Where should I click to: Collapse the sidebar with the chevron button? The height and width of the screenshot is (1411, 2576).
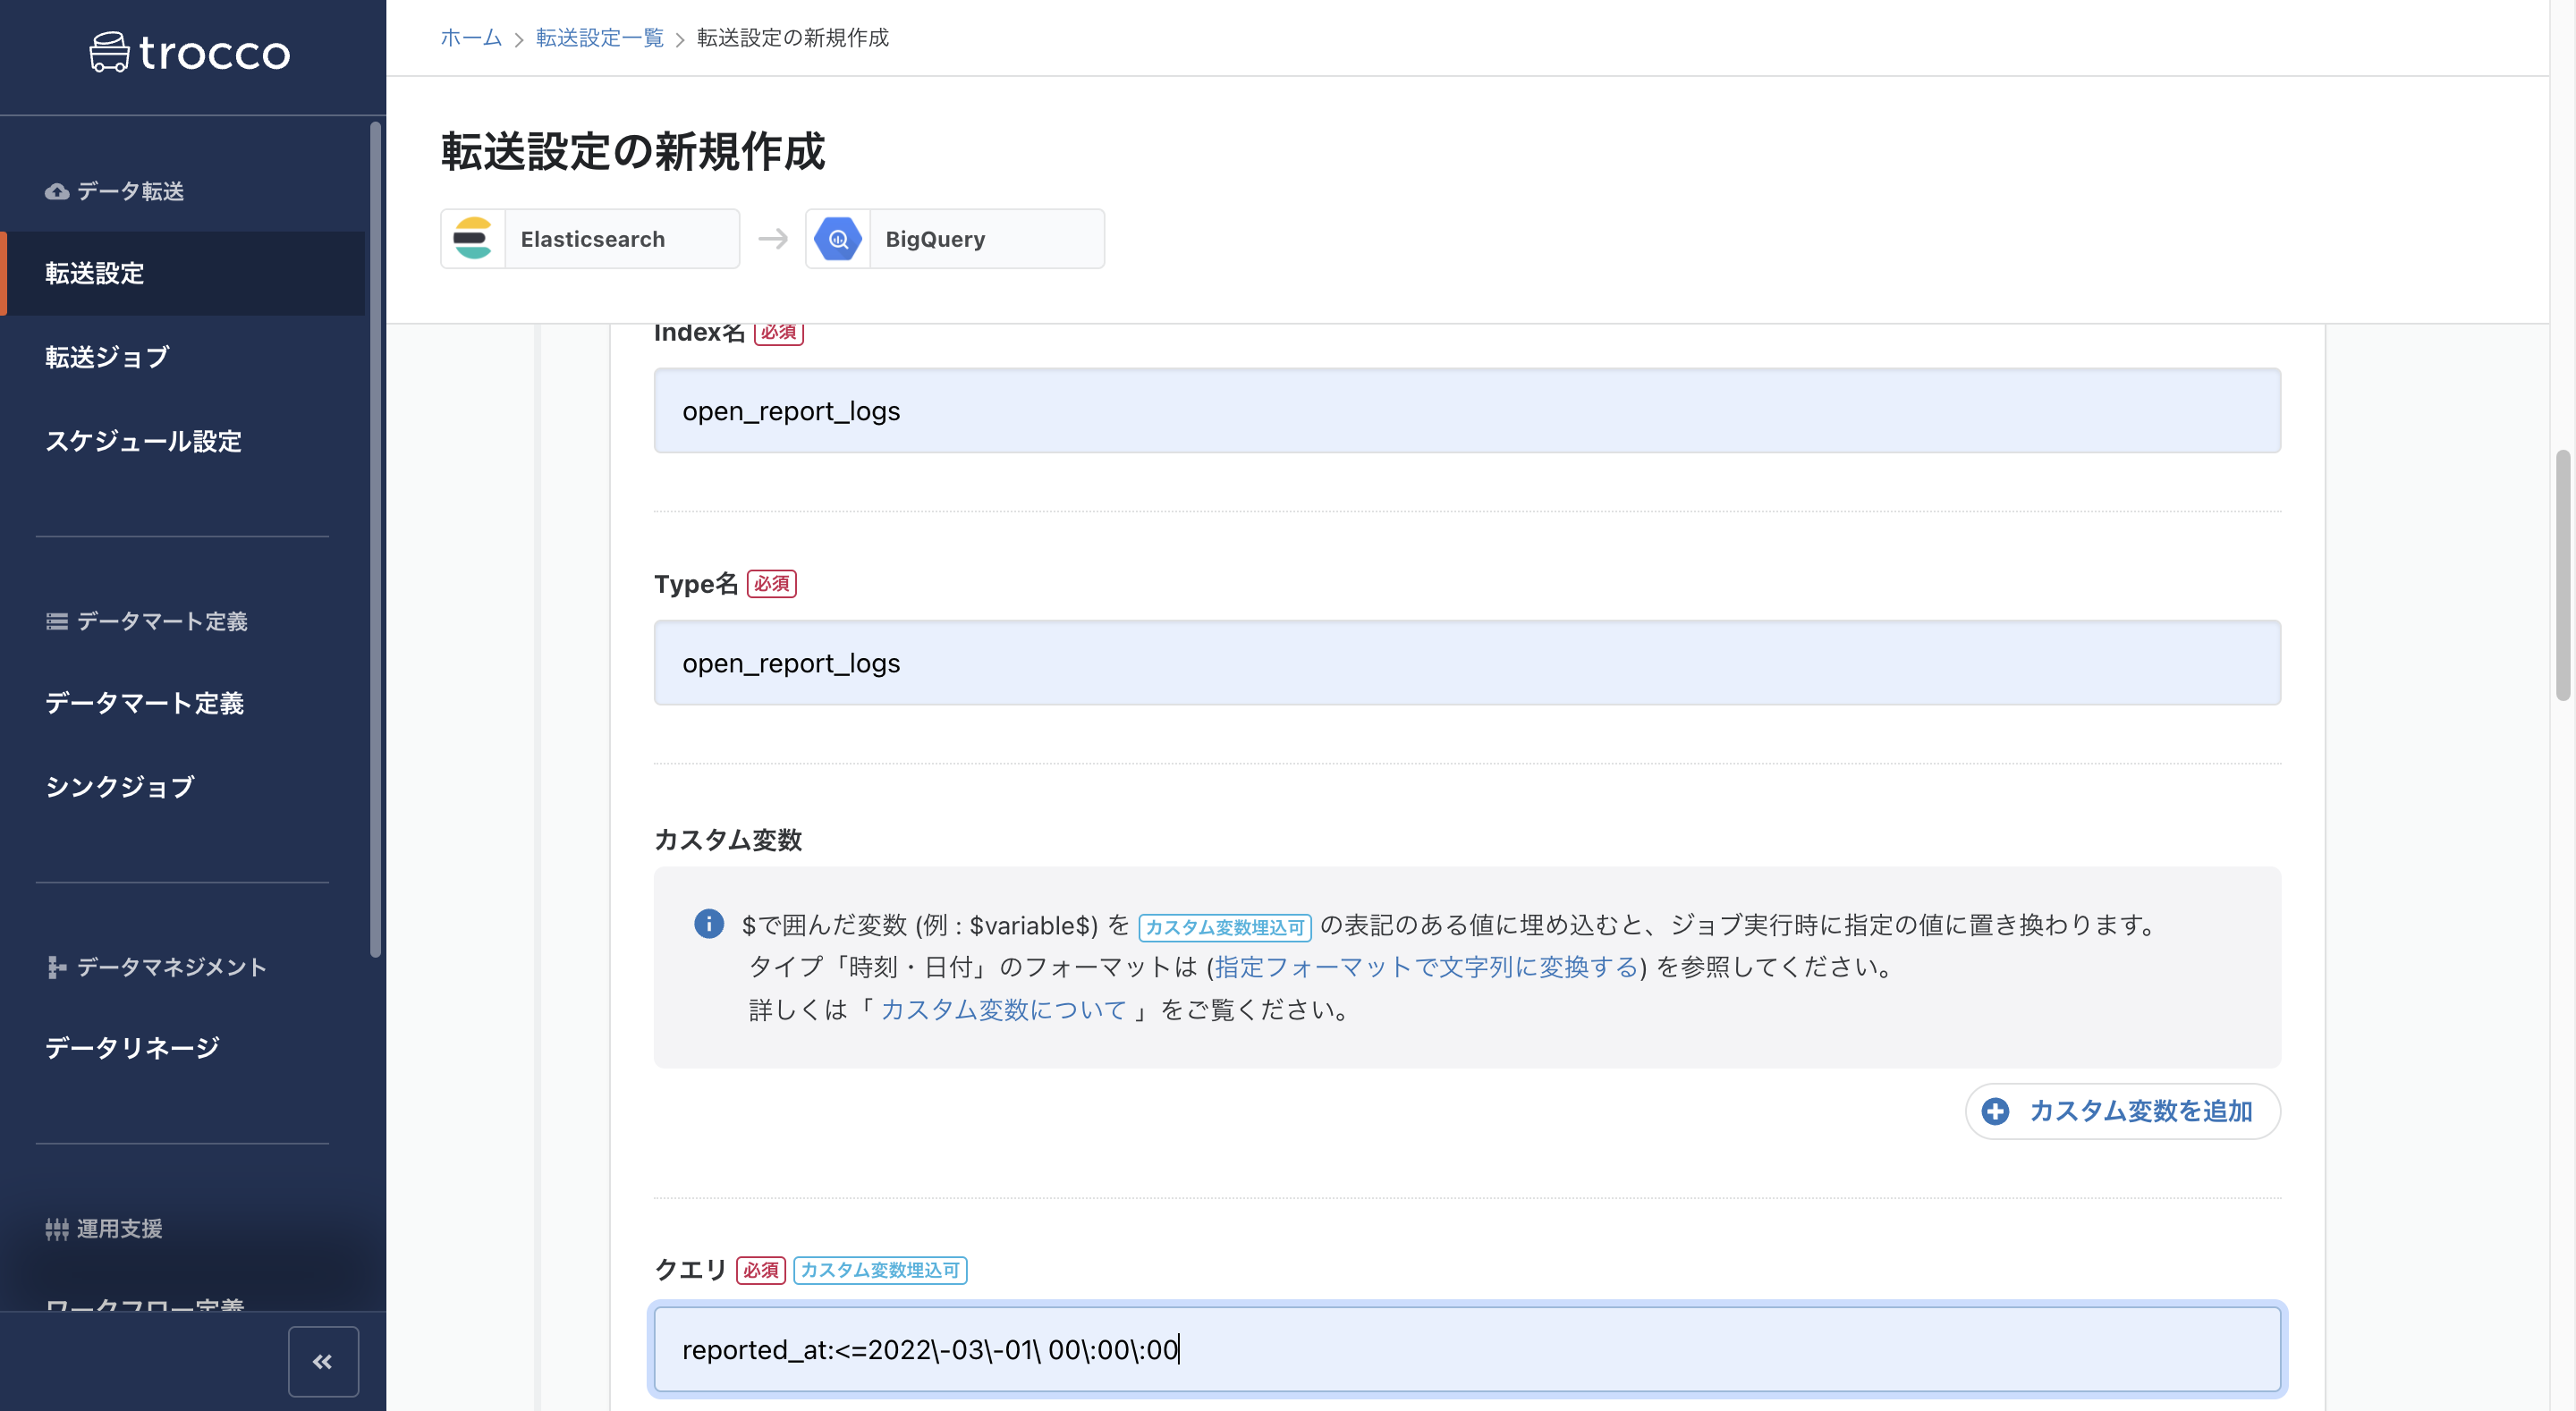(x=322, y=1361)
